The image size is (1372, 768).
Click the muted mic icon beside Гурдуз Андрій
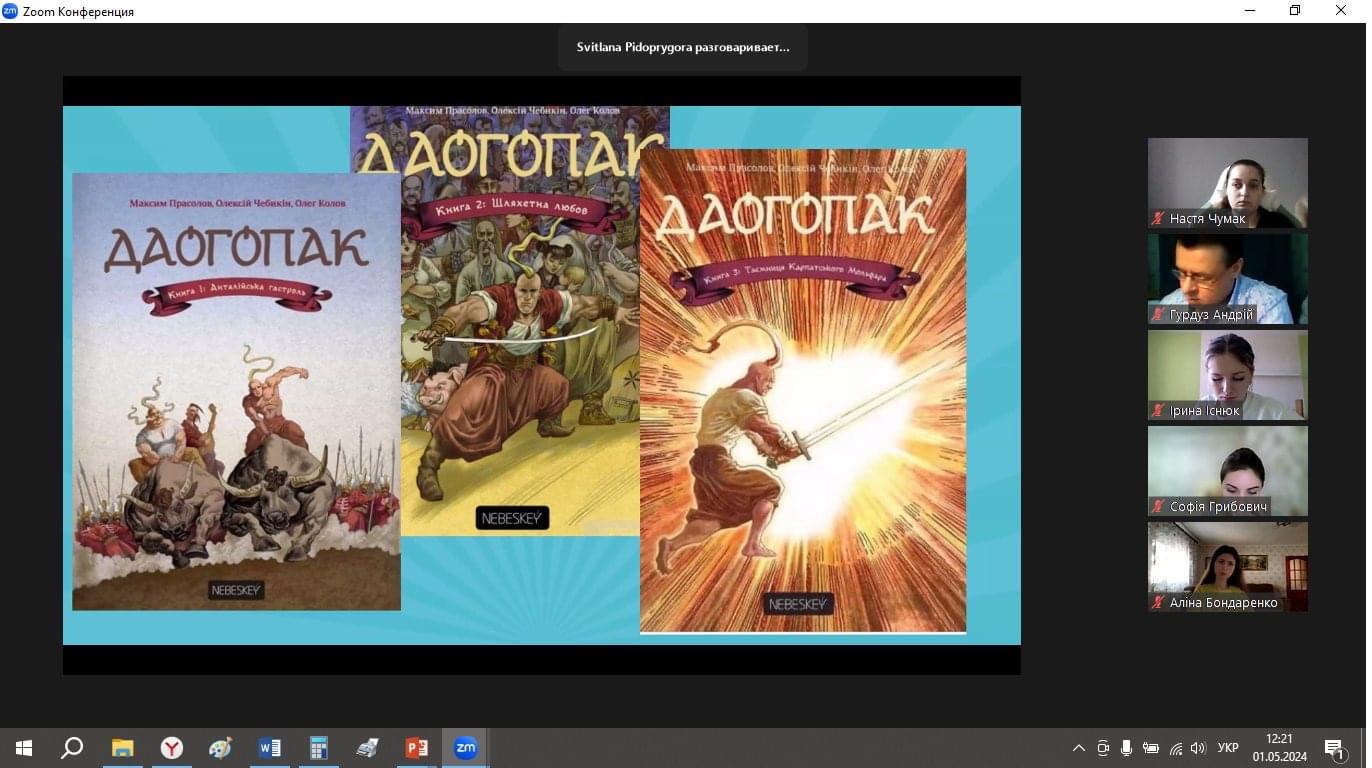click(x=1159, y=314)
